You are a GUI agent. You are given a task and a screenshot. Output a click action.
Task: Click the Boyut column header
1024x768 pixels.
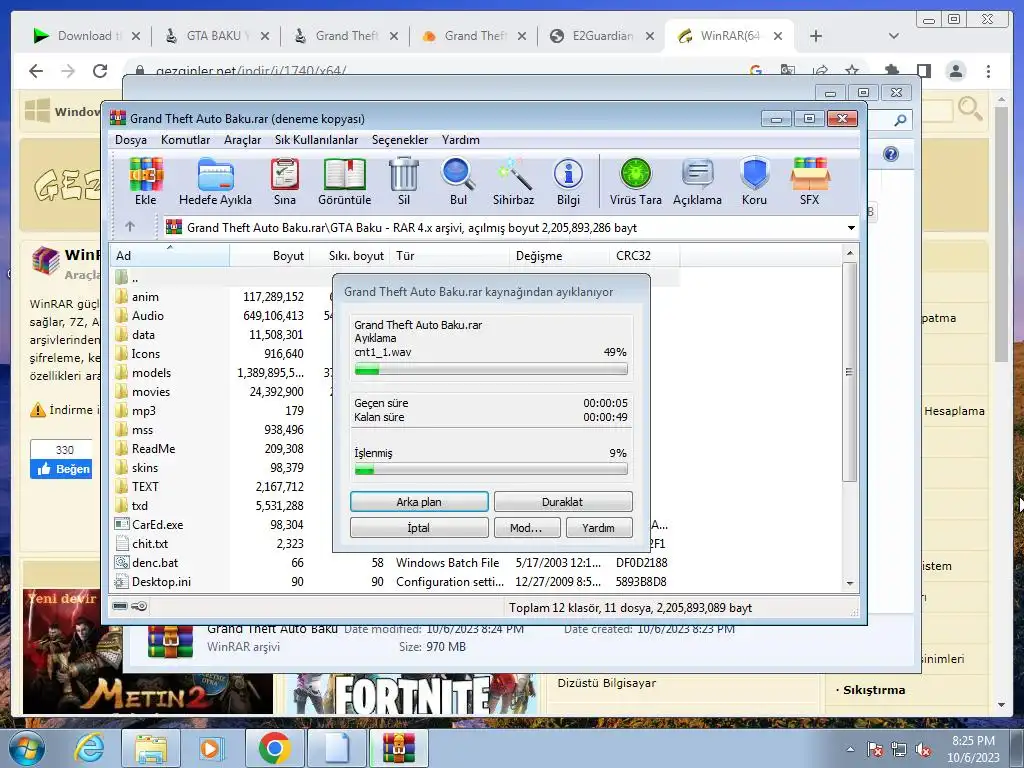click(269, 255)
